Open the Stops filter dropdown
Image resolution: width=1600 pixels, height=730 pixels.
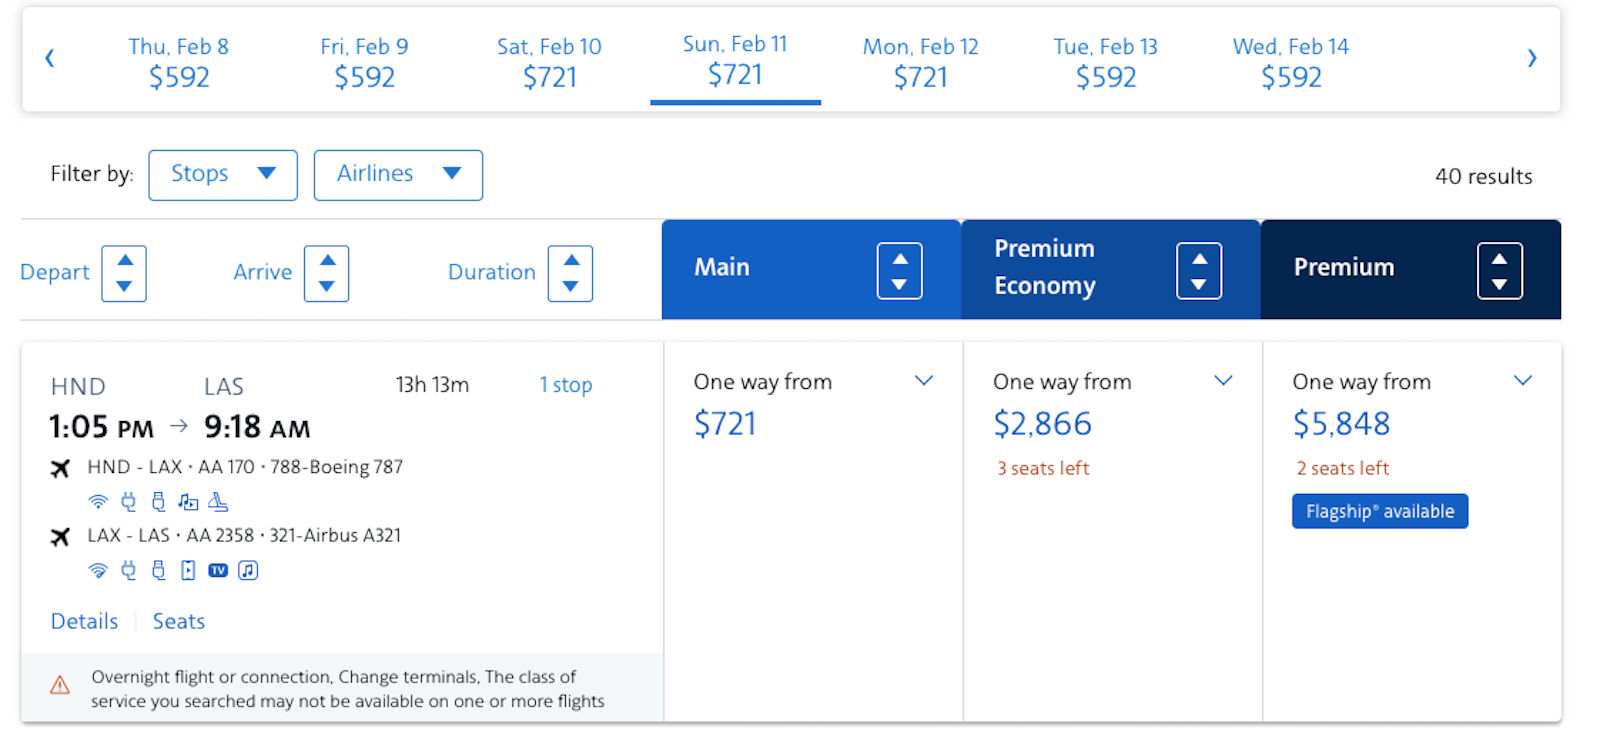223,175
